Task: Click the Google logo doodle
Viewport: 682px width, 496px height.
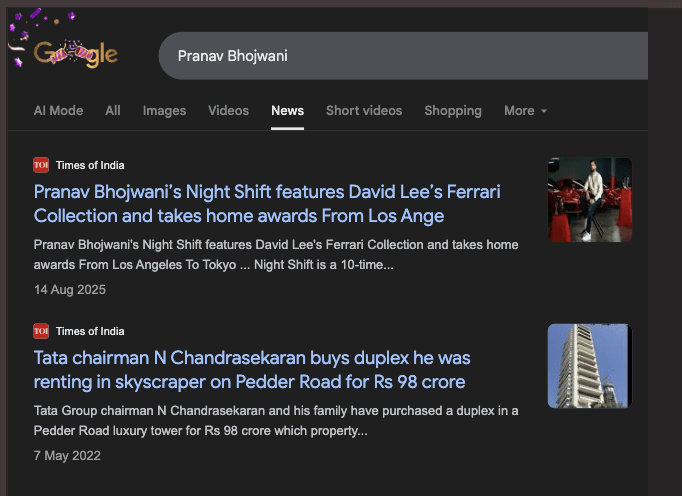Action: (x=76, y=54)
